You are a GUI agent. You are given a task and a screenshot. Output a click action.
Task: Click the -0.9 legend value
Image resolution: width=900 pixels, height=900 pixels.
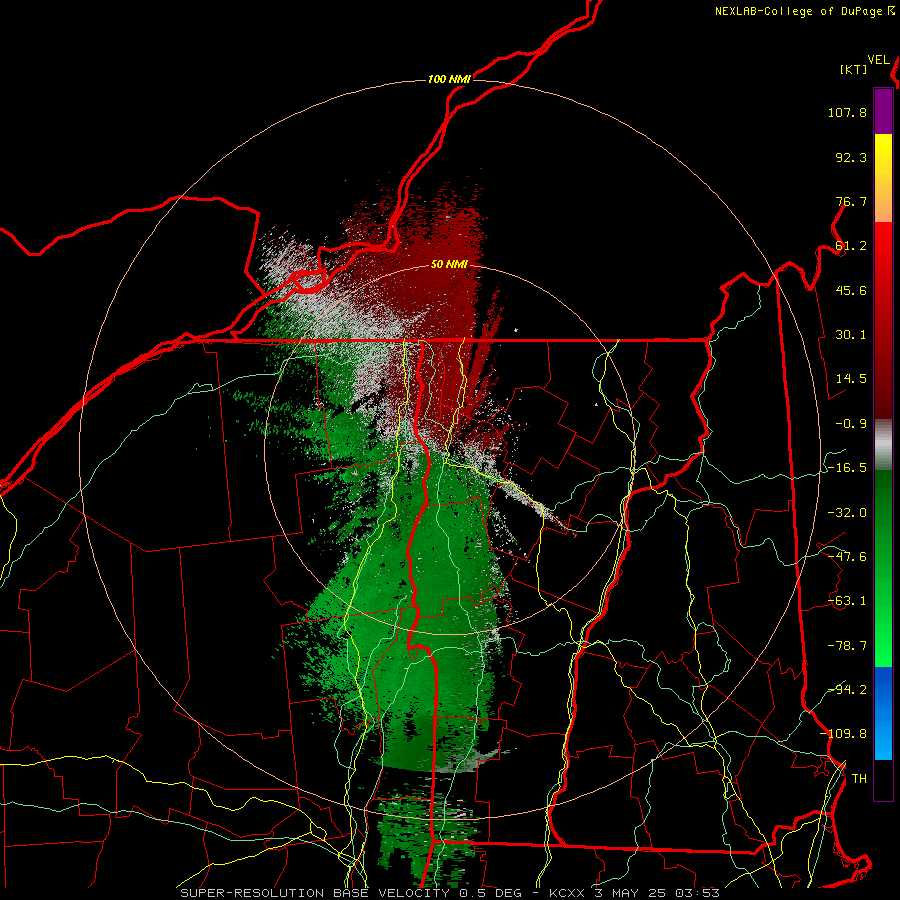[x=851, y=424]
